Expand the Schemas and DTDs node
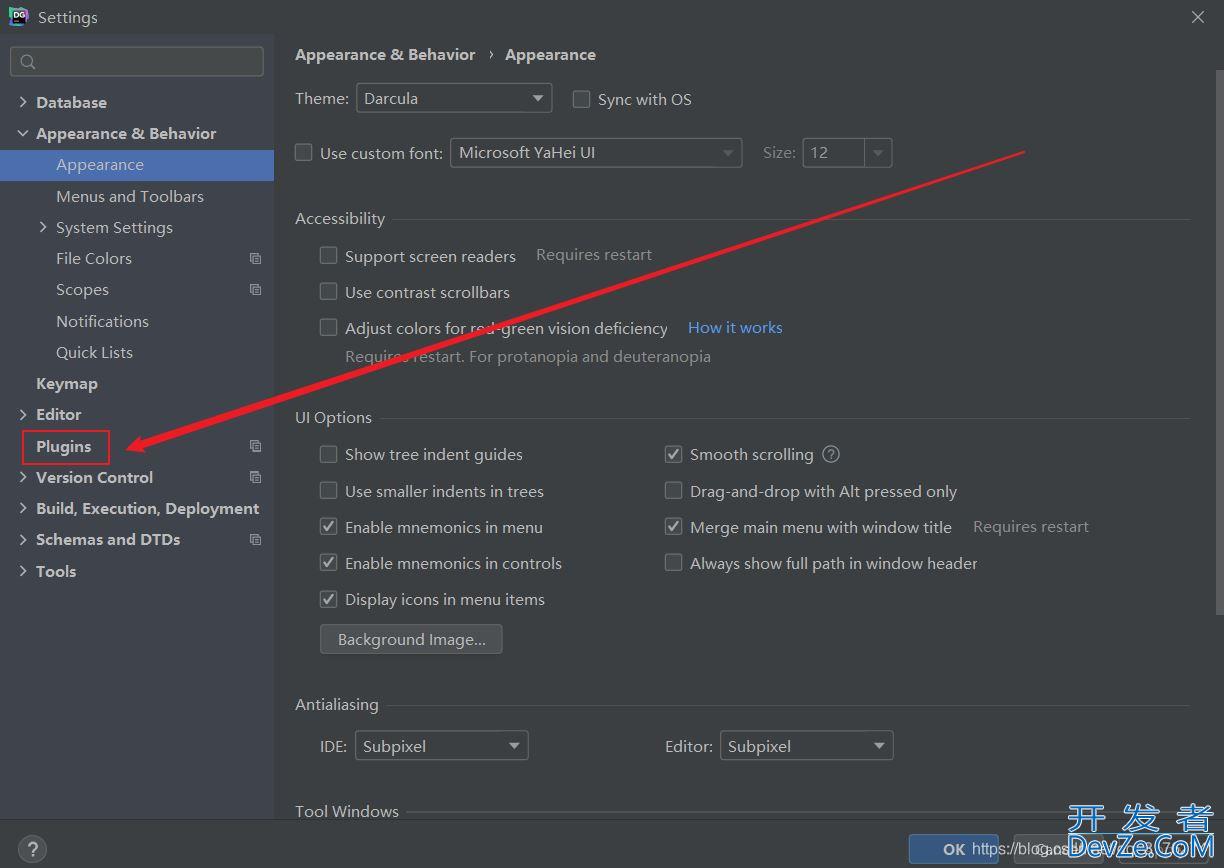Screen dimensions: 1224x868 [x=23, y=539]
